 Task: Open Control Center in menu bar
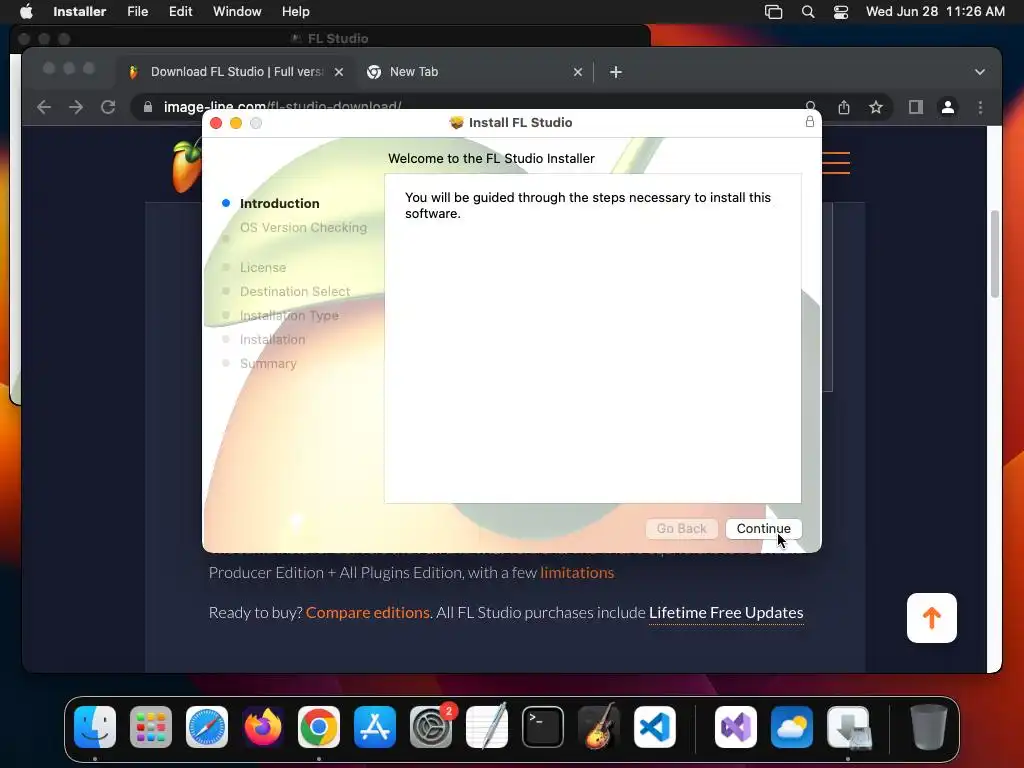(x=841, y=12)
